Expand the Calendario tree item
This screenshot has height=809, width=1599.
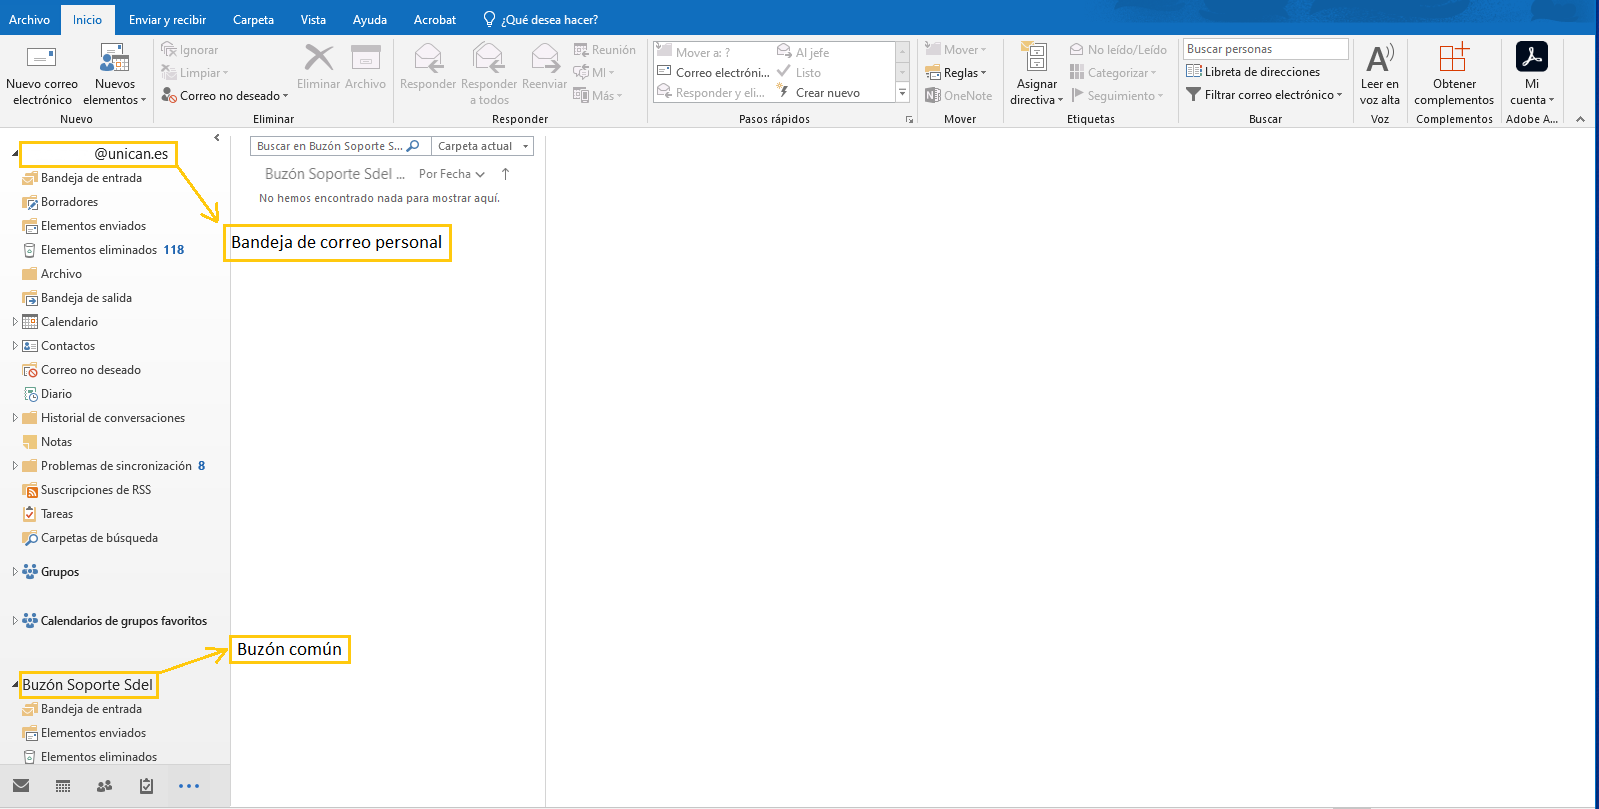[15, 322]
